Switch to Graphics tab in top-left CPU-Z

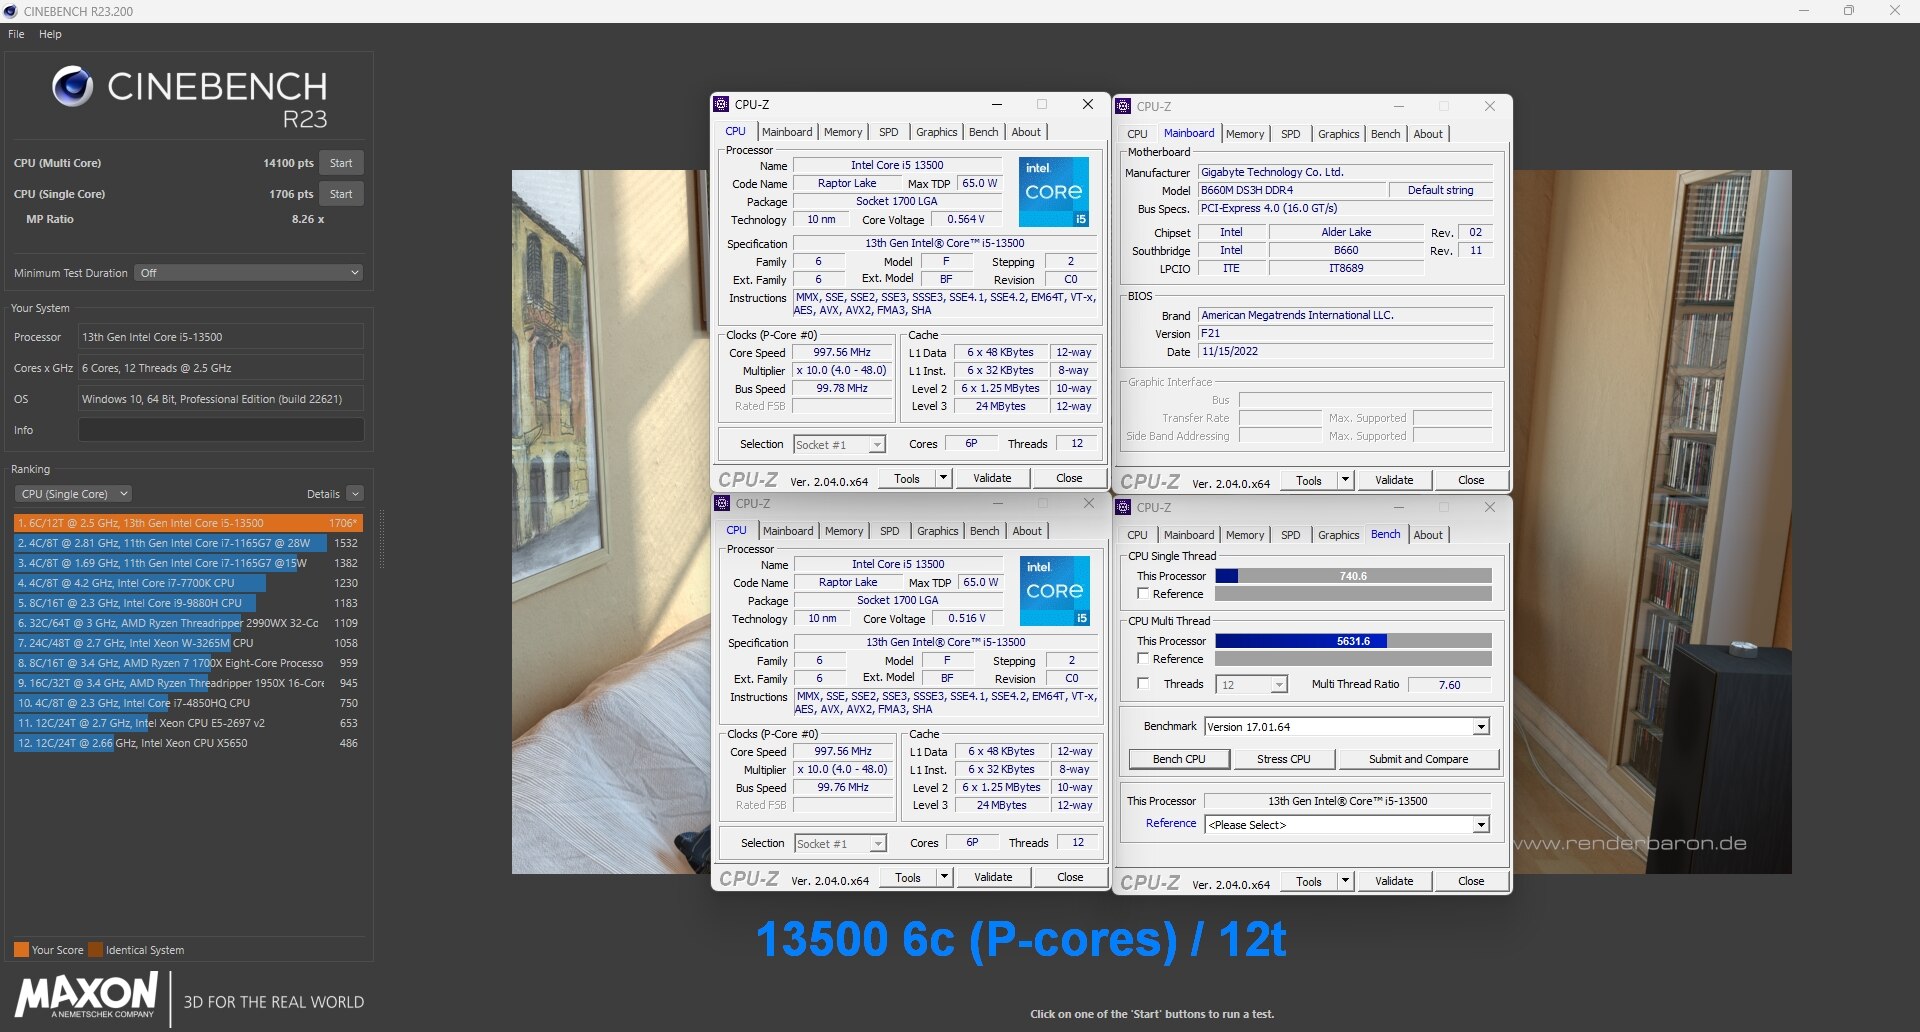point(936,132)
